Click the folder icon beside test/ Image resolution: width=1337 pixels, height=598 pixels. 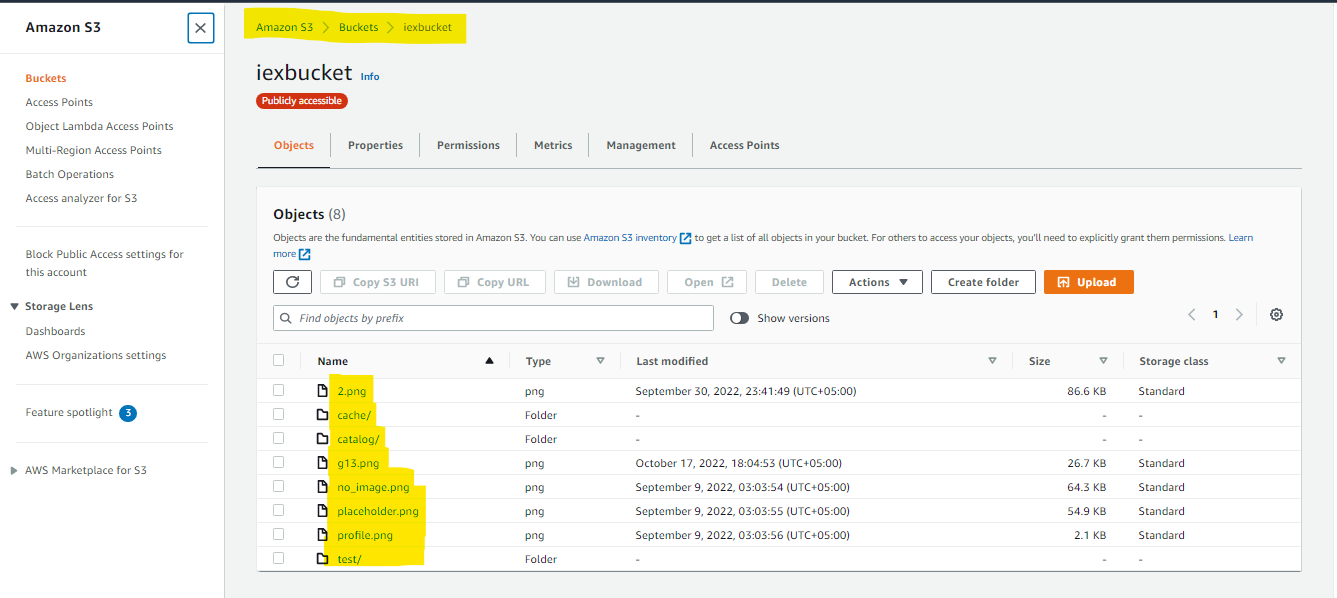coord(322,559)
